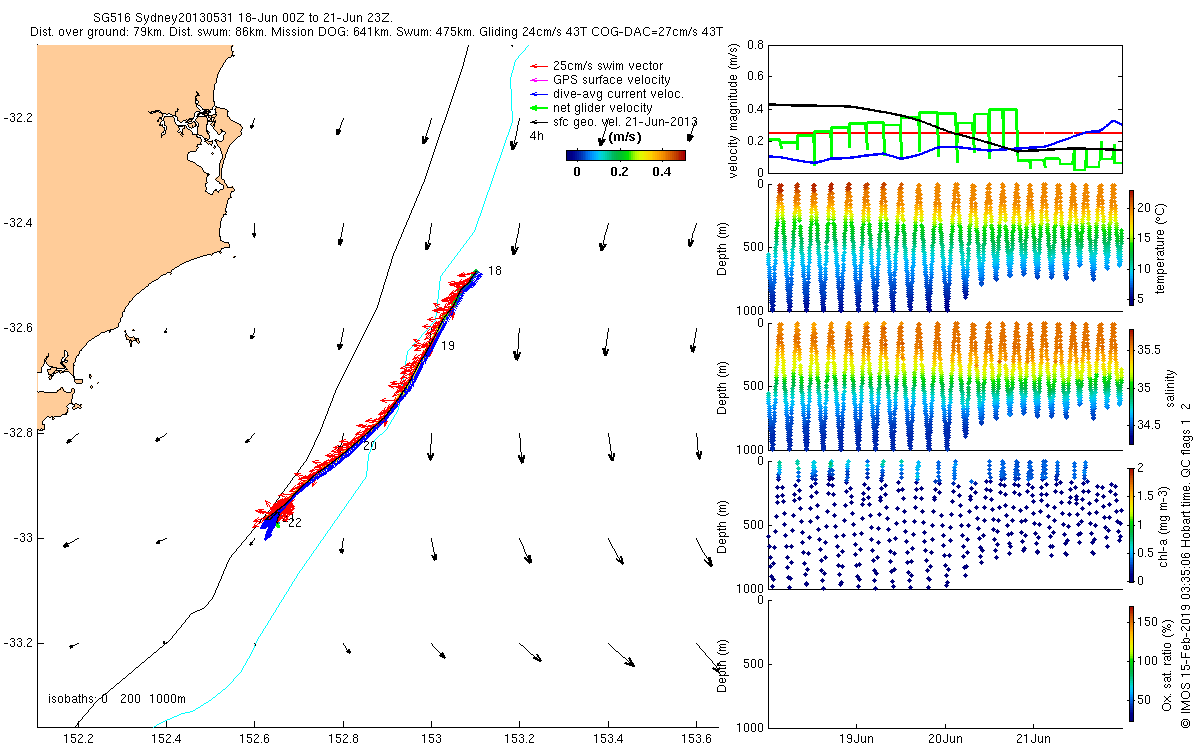Click the '(m/s)' label above the colorbar

(x=625, y=136)
